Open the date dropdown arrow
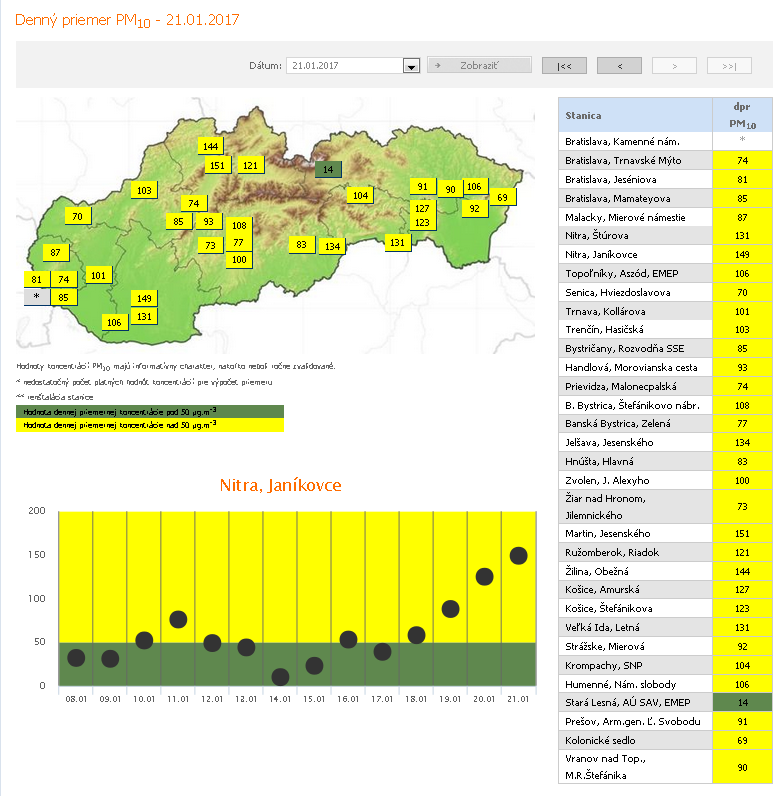784x796 pixels. [x=410, y=66]
